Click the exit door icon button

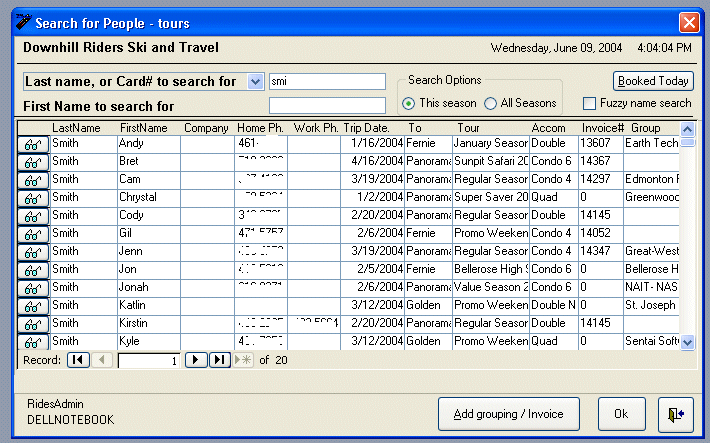tap(676, 414)
